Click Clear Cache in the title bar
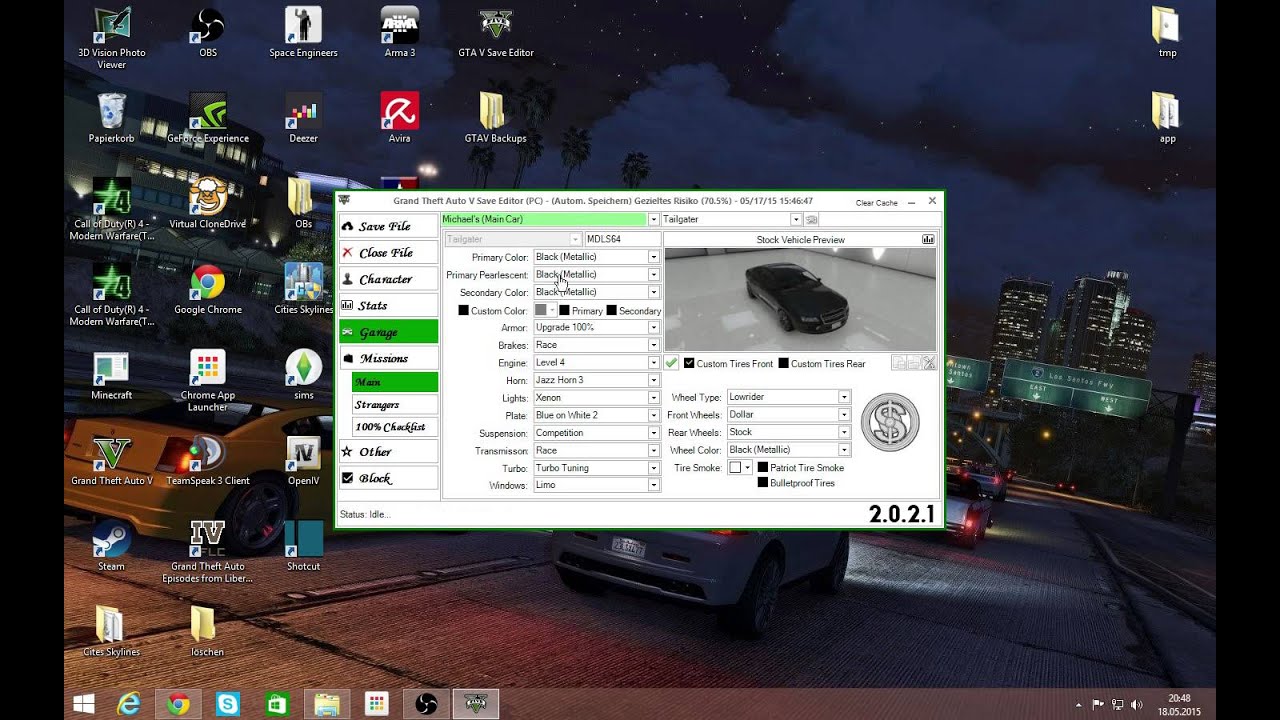This screenshot has width=1280, height=720. pos(877,202)
